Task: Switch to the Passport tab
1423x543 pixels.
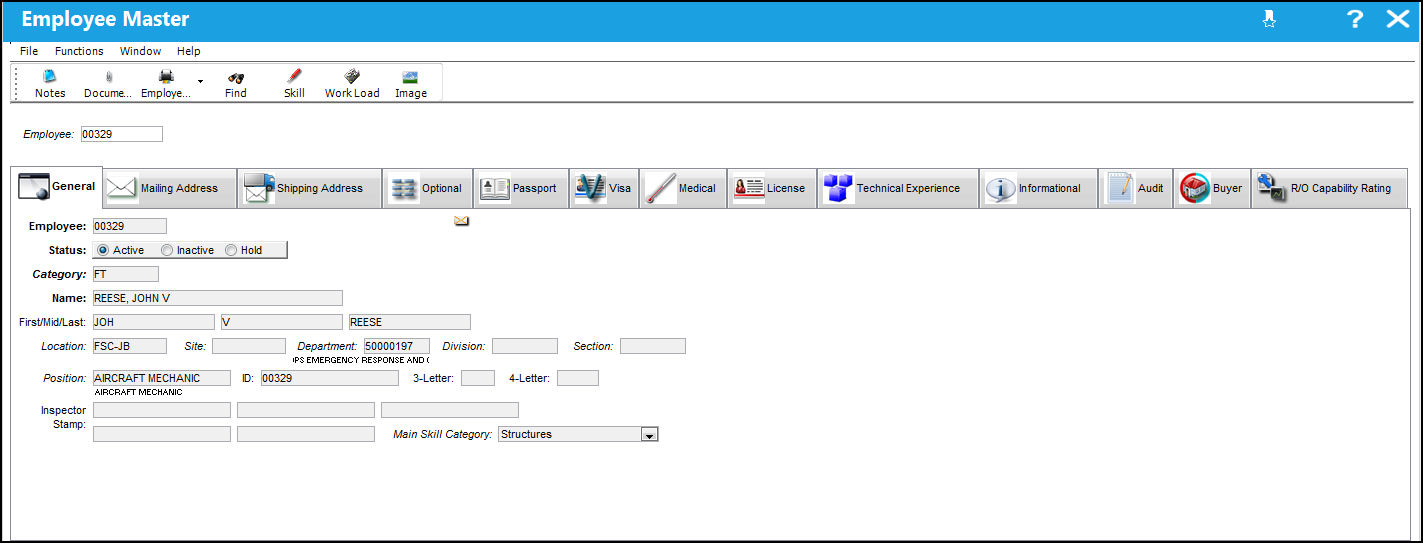Action: [x=519, y=188]
